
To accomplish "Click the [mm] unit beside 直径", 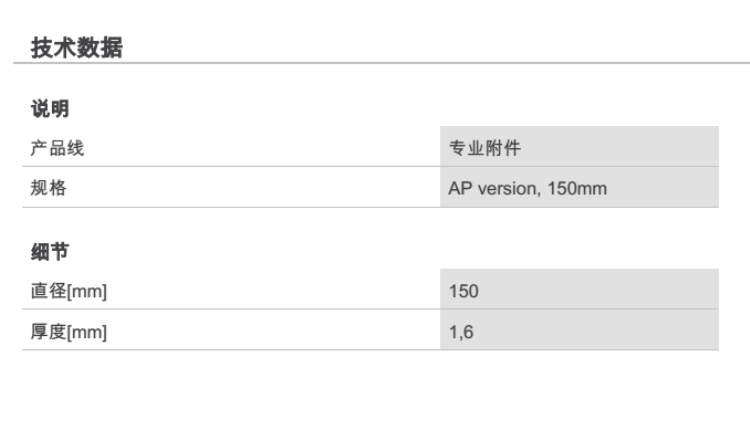I will (86, 291).
